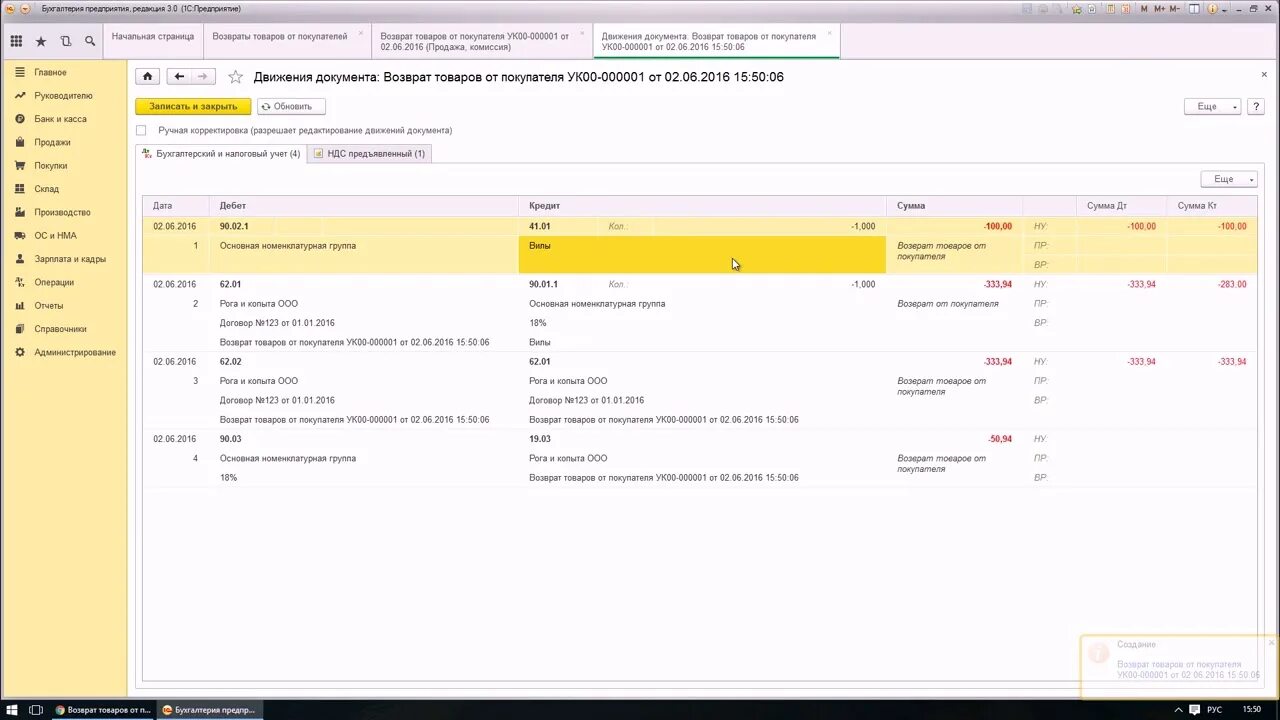Close the Возвраты товаров от покупателей tab
Image resolution: width=1280 pixels, height=720 pixels.
click(x=361, y=33)
